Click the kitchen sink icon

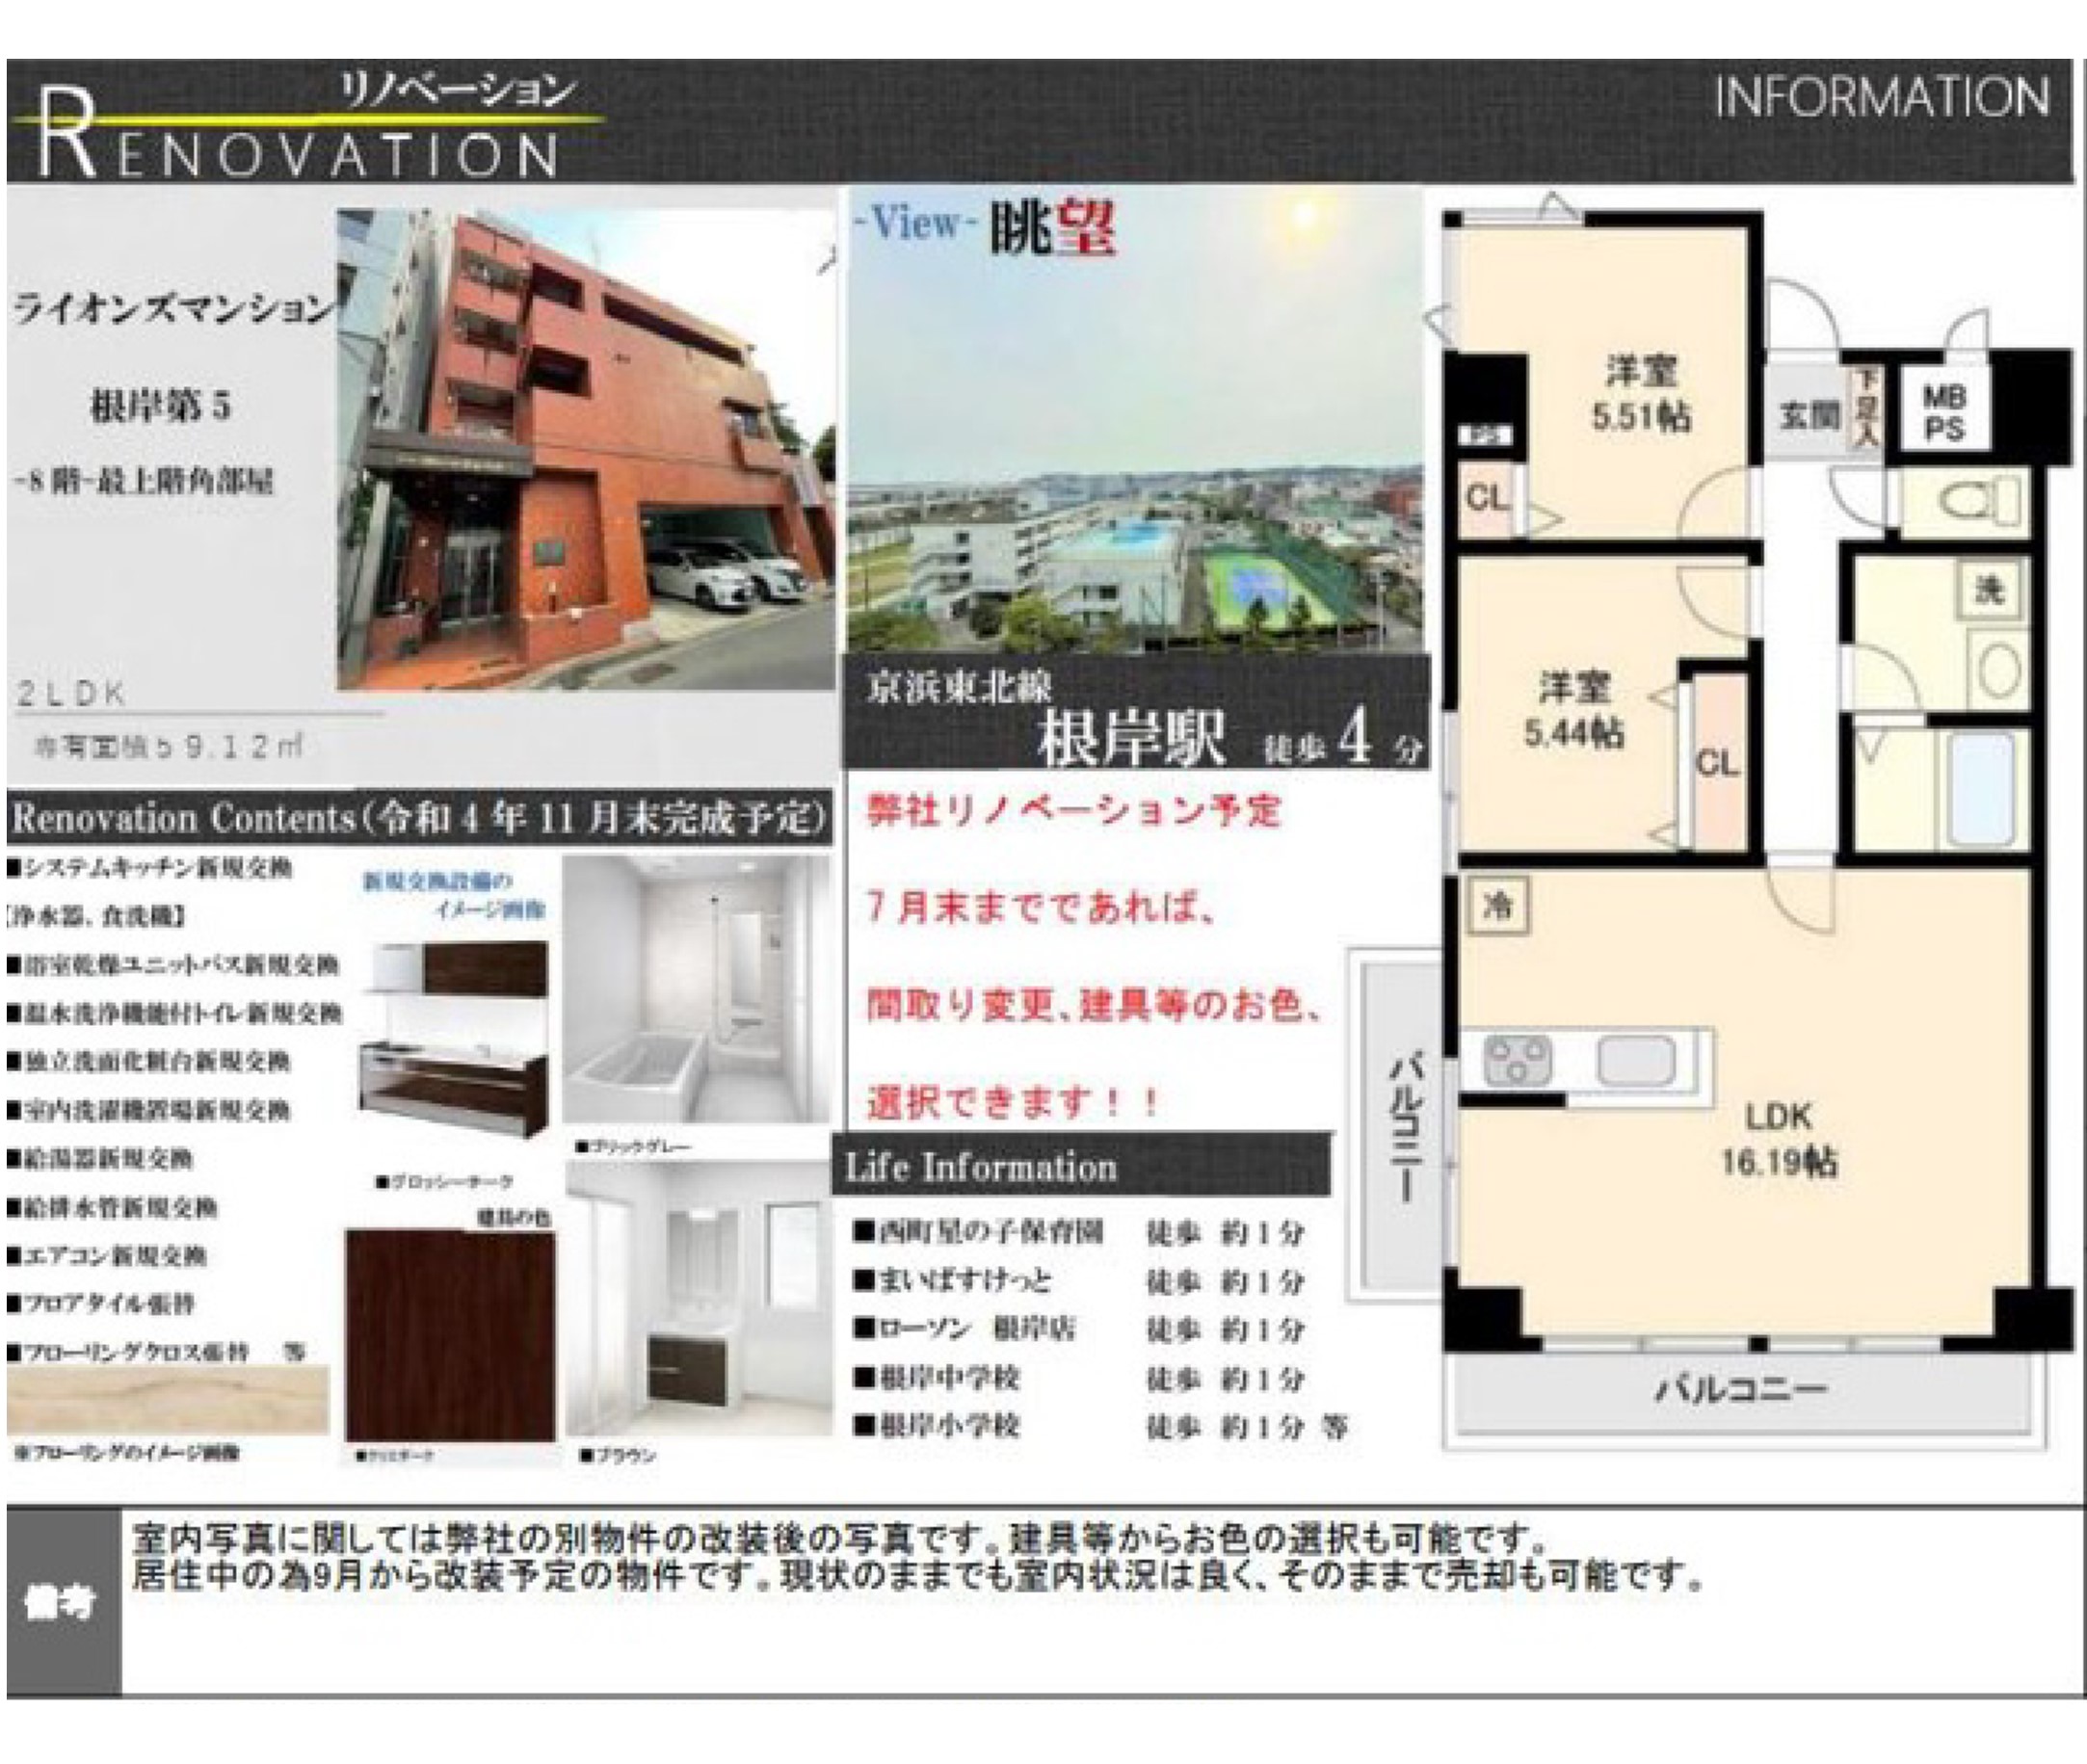pos(1635,1061)
